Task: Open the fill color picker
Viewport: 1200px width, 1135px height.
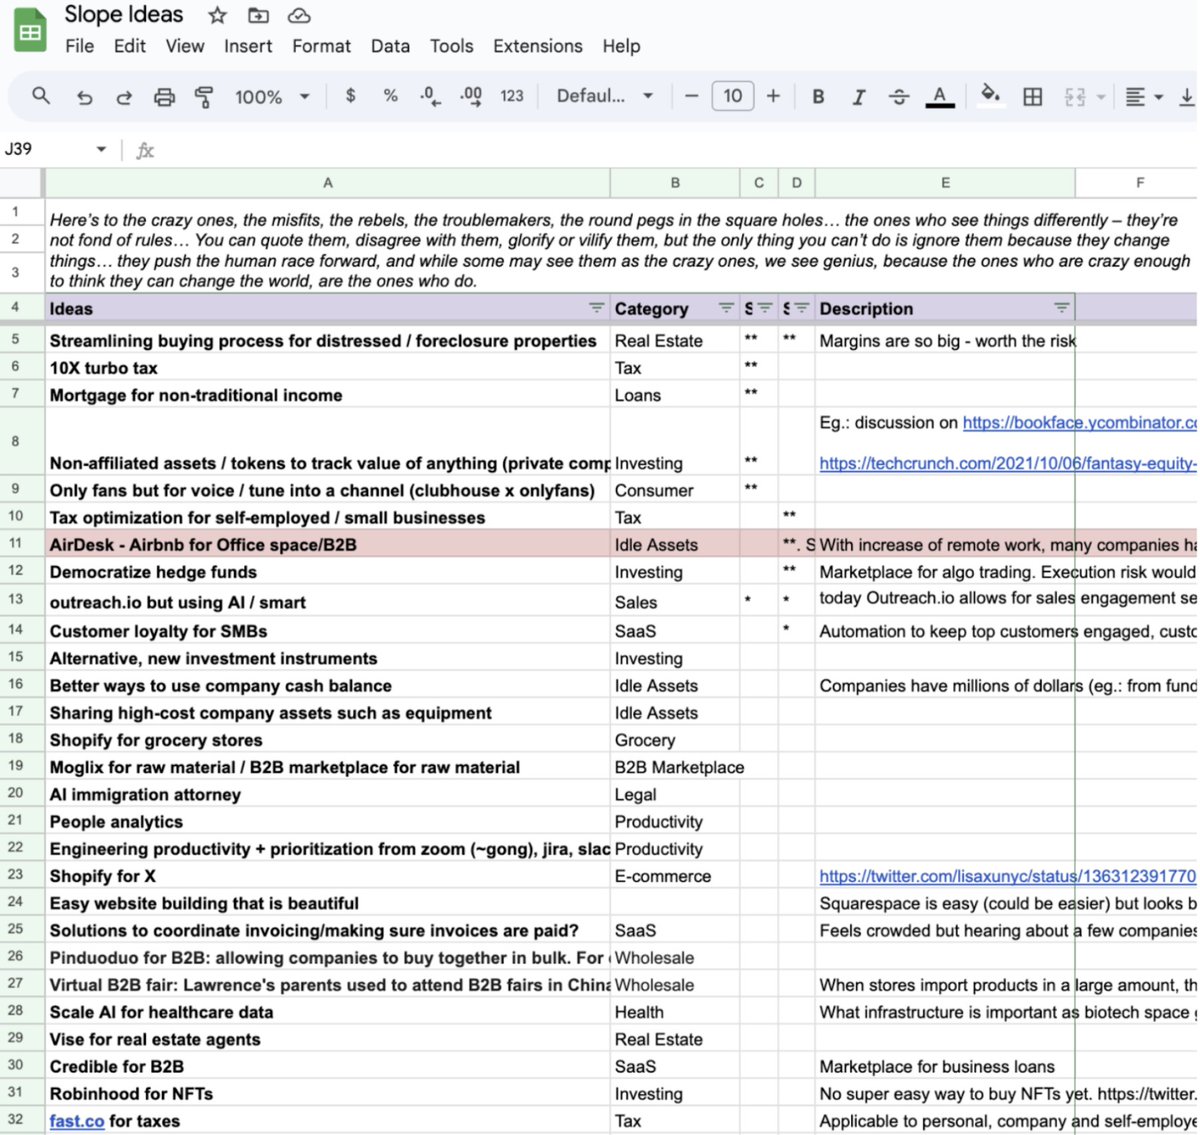Action: [x=990, y=96]
